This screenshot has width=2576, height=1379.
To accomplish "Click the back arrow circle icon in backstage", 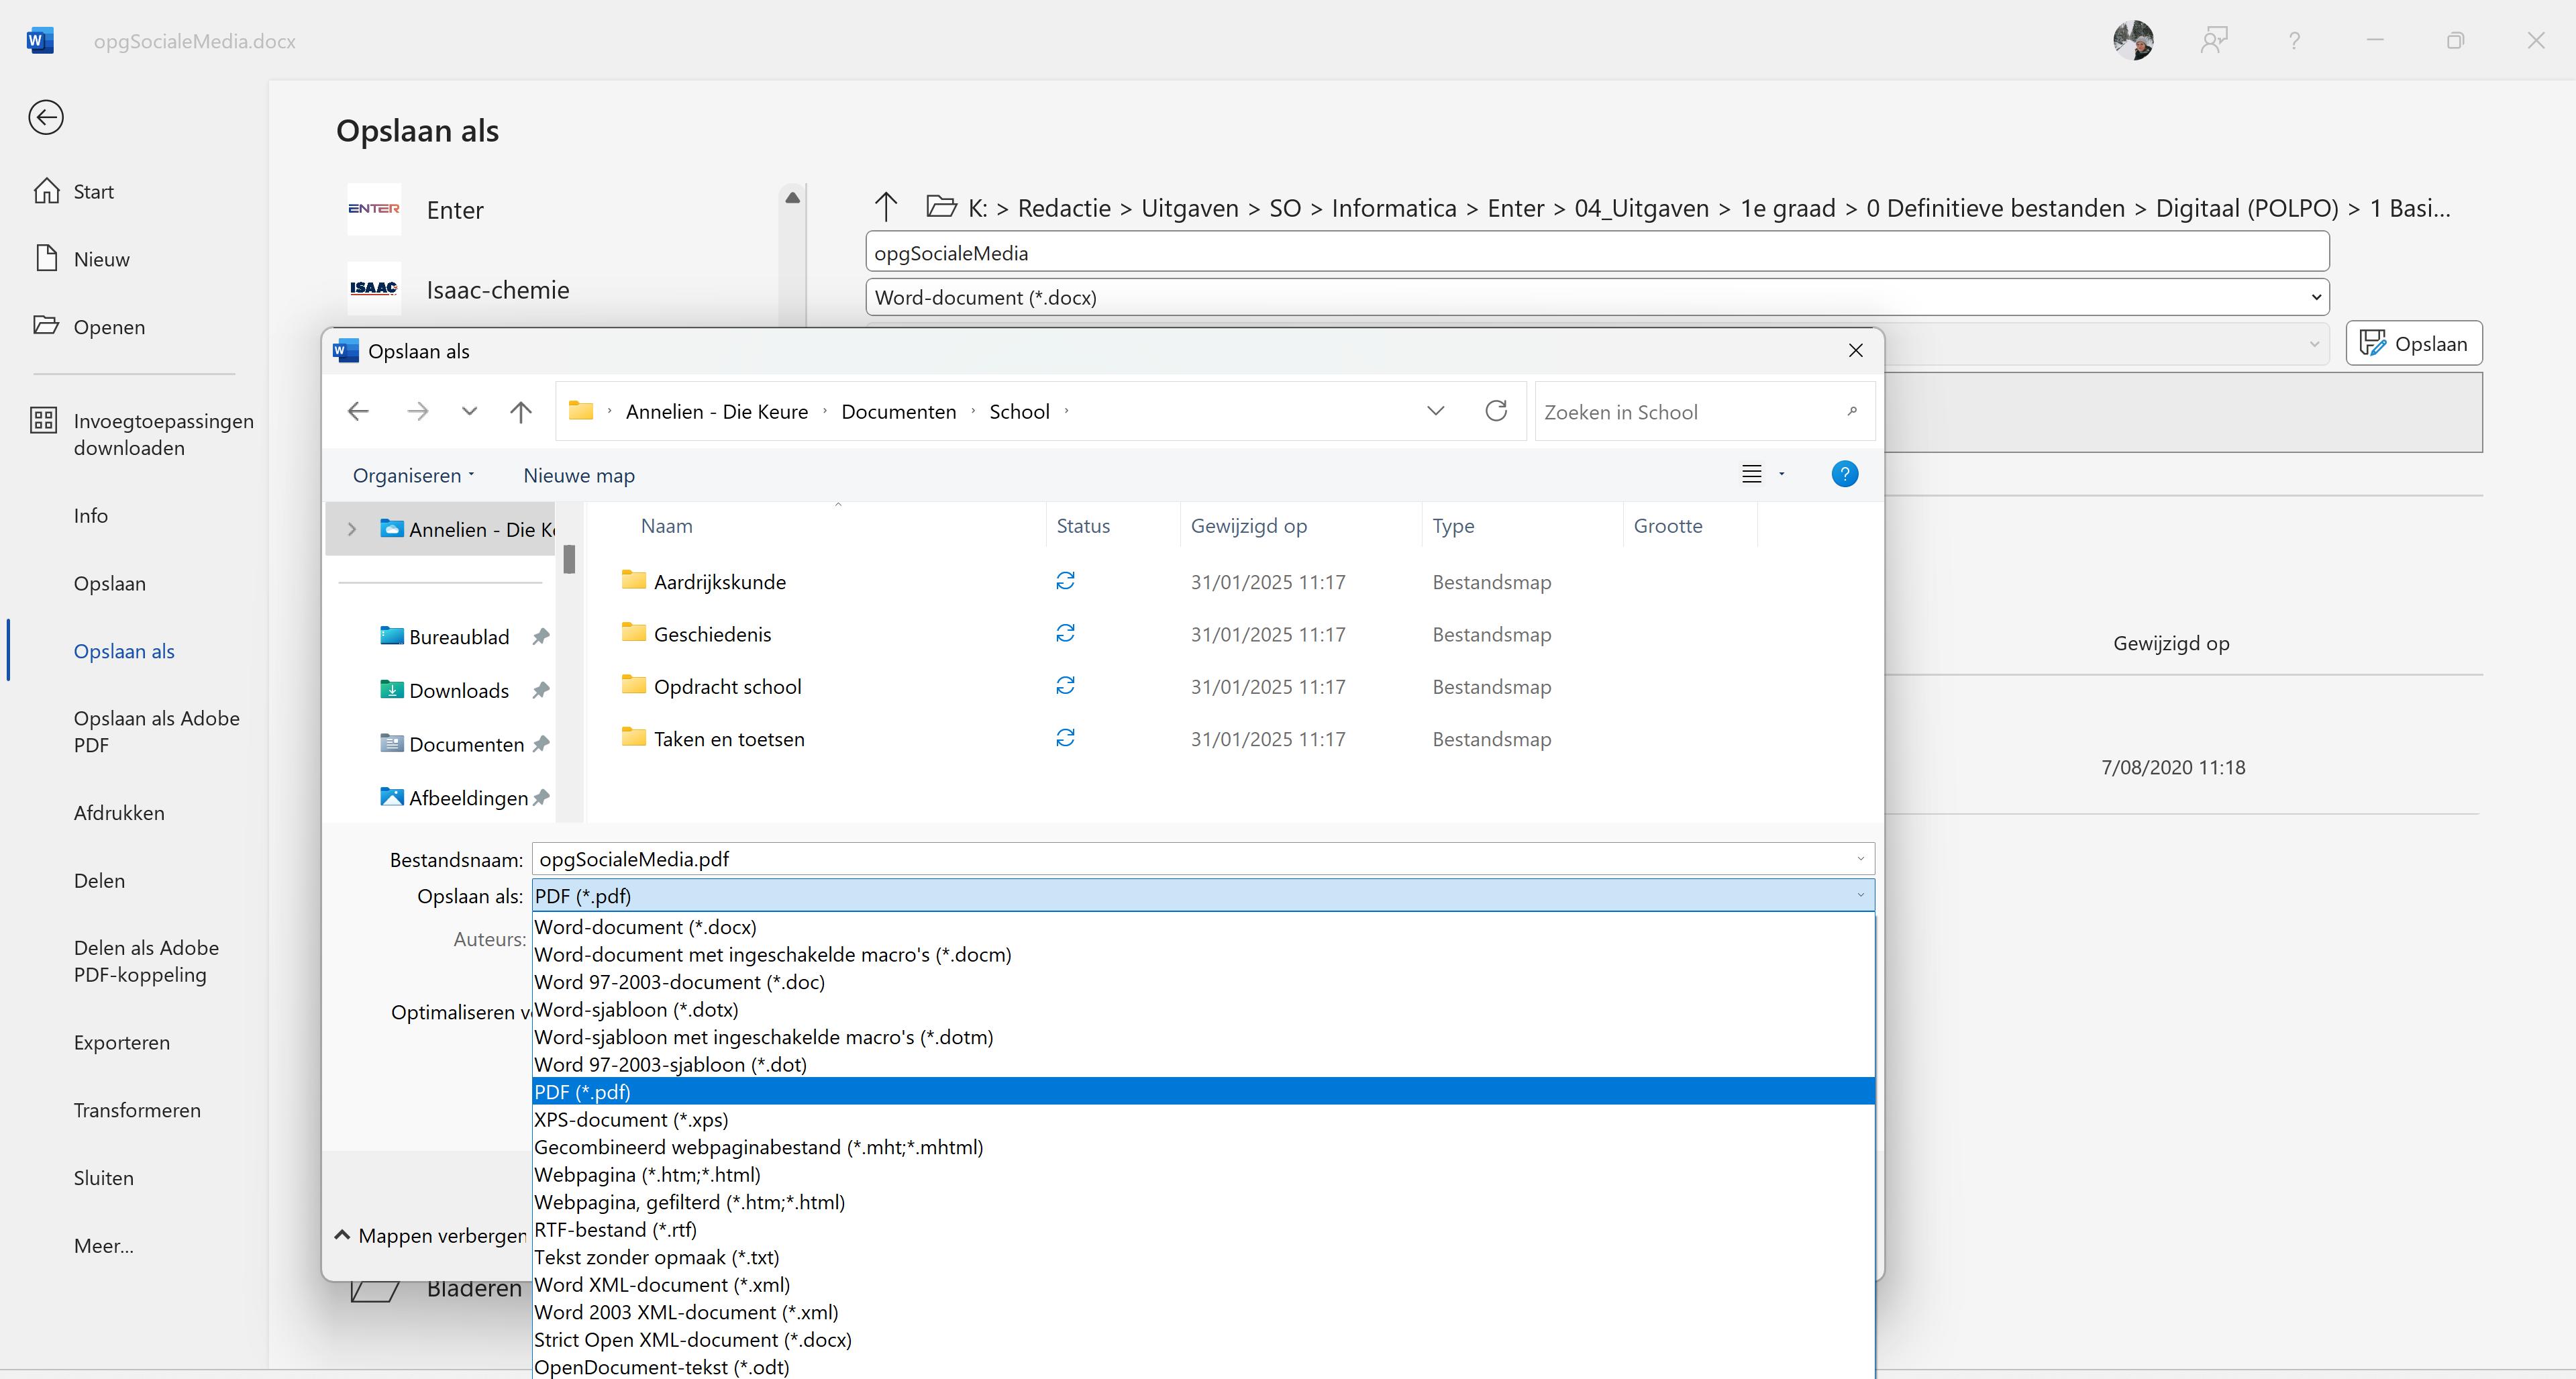I will click(x=46, y=118).
